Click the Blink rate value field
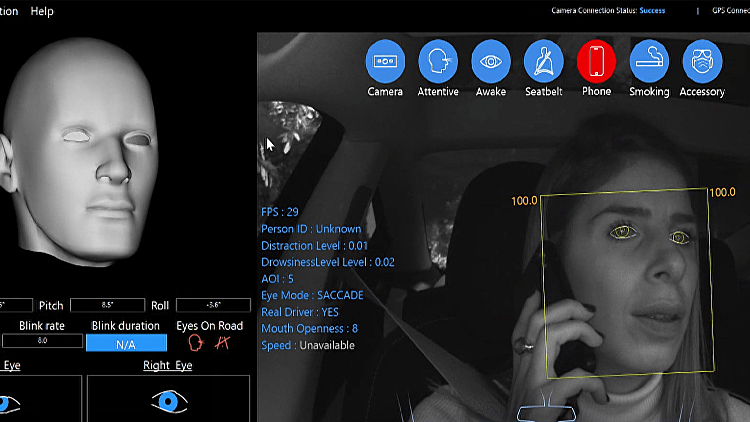Viewport: 750px width, 422px height. coord(42,341)
